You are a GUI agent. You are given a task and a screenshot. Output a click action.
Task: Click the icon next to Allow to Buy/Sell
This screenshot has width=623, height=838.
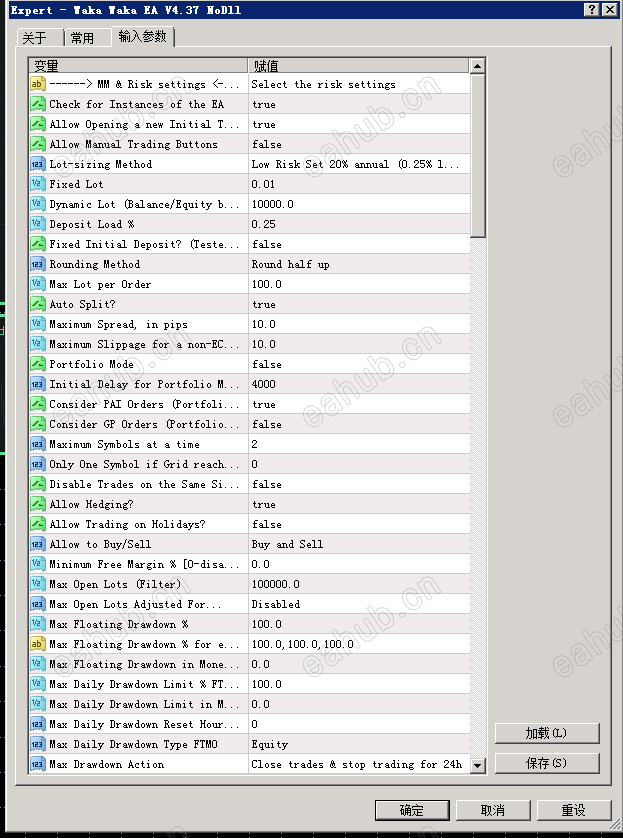[x=37, y=544]
